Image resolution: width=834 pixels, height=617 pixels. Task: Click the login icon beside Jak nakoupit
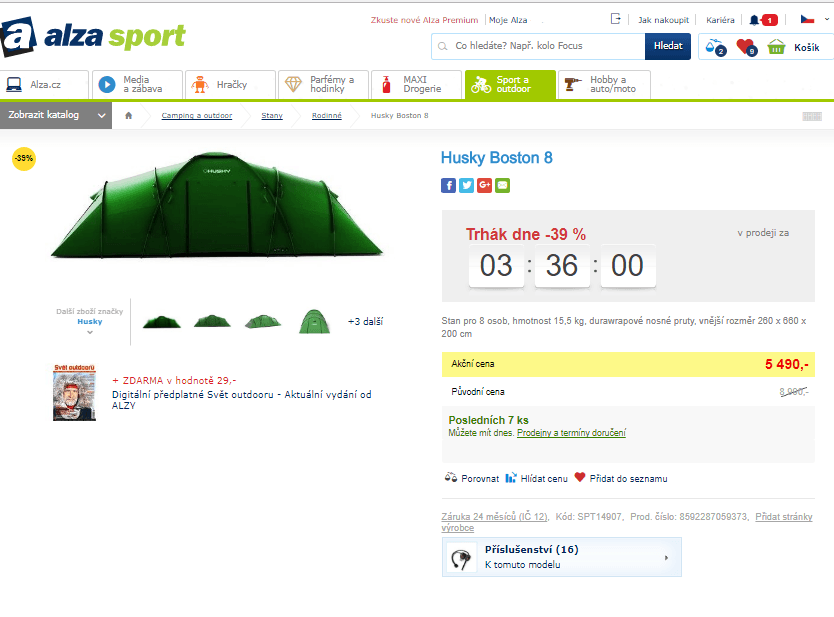[616, 19]
